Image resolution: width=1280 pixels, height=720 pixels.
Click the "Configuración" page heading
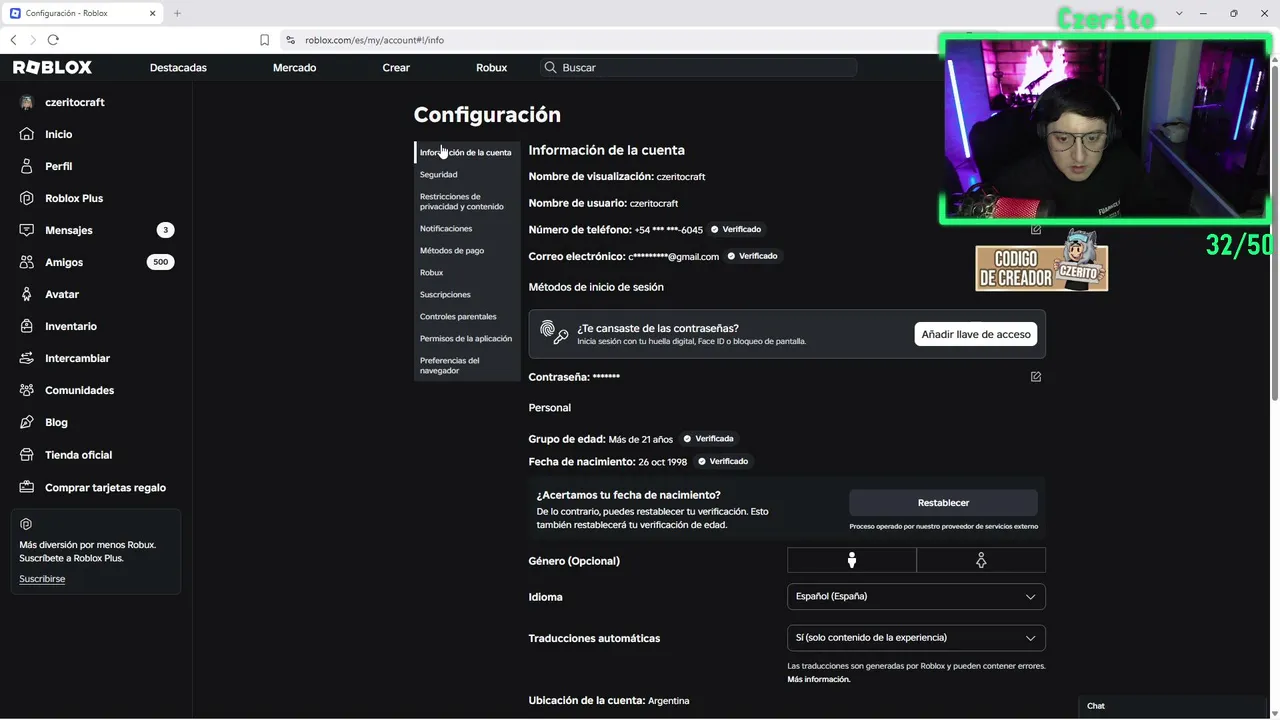click(x=487, y=115)
